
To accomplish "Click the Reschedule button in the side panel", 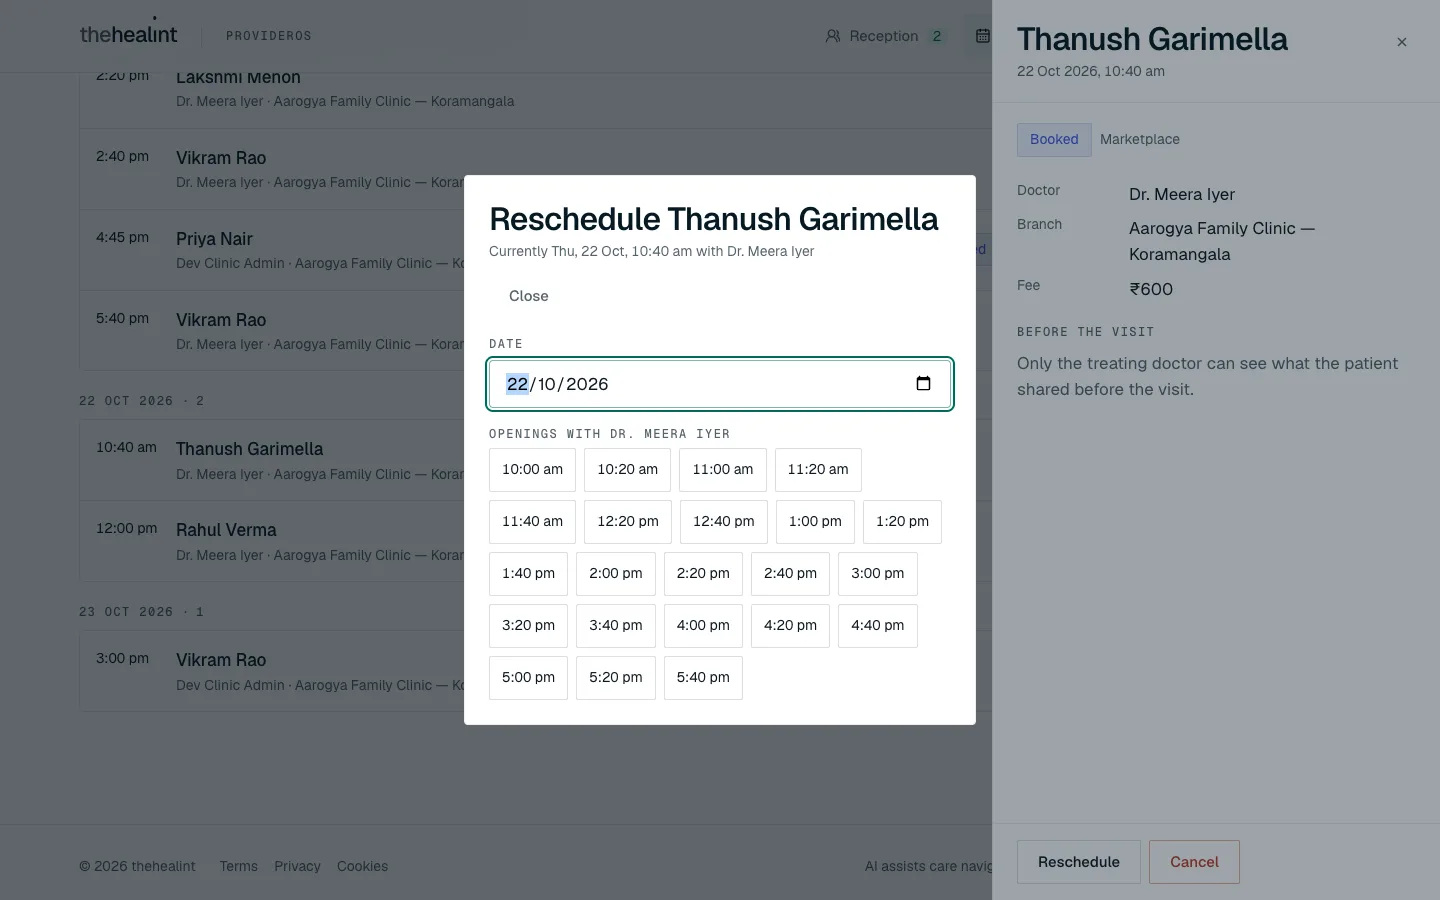I will click(1079, 862).
